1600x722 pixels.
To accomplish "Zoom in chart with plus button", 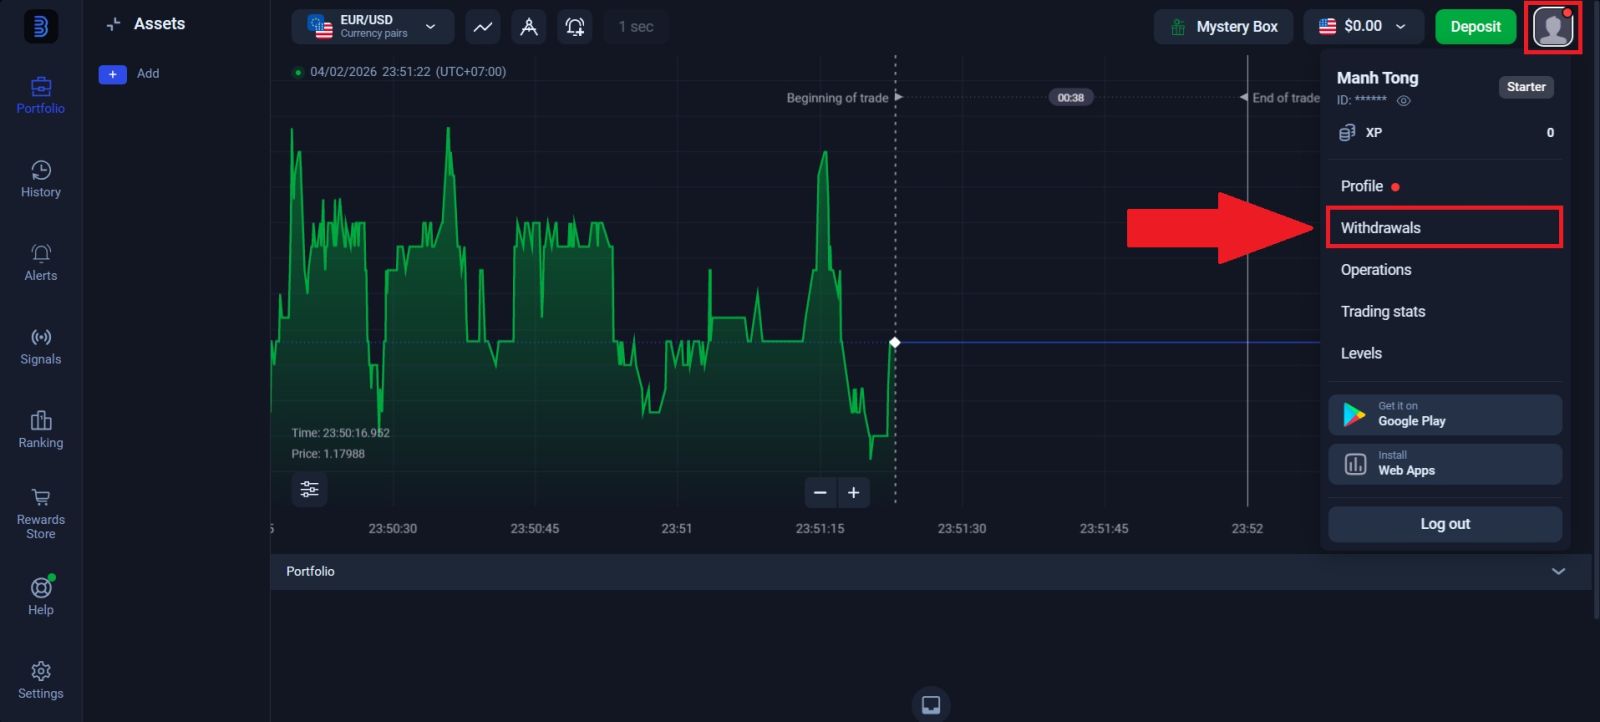I will 854,492.
